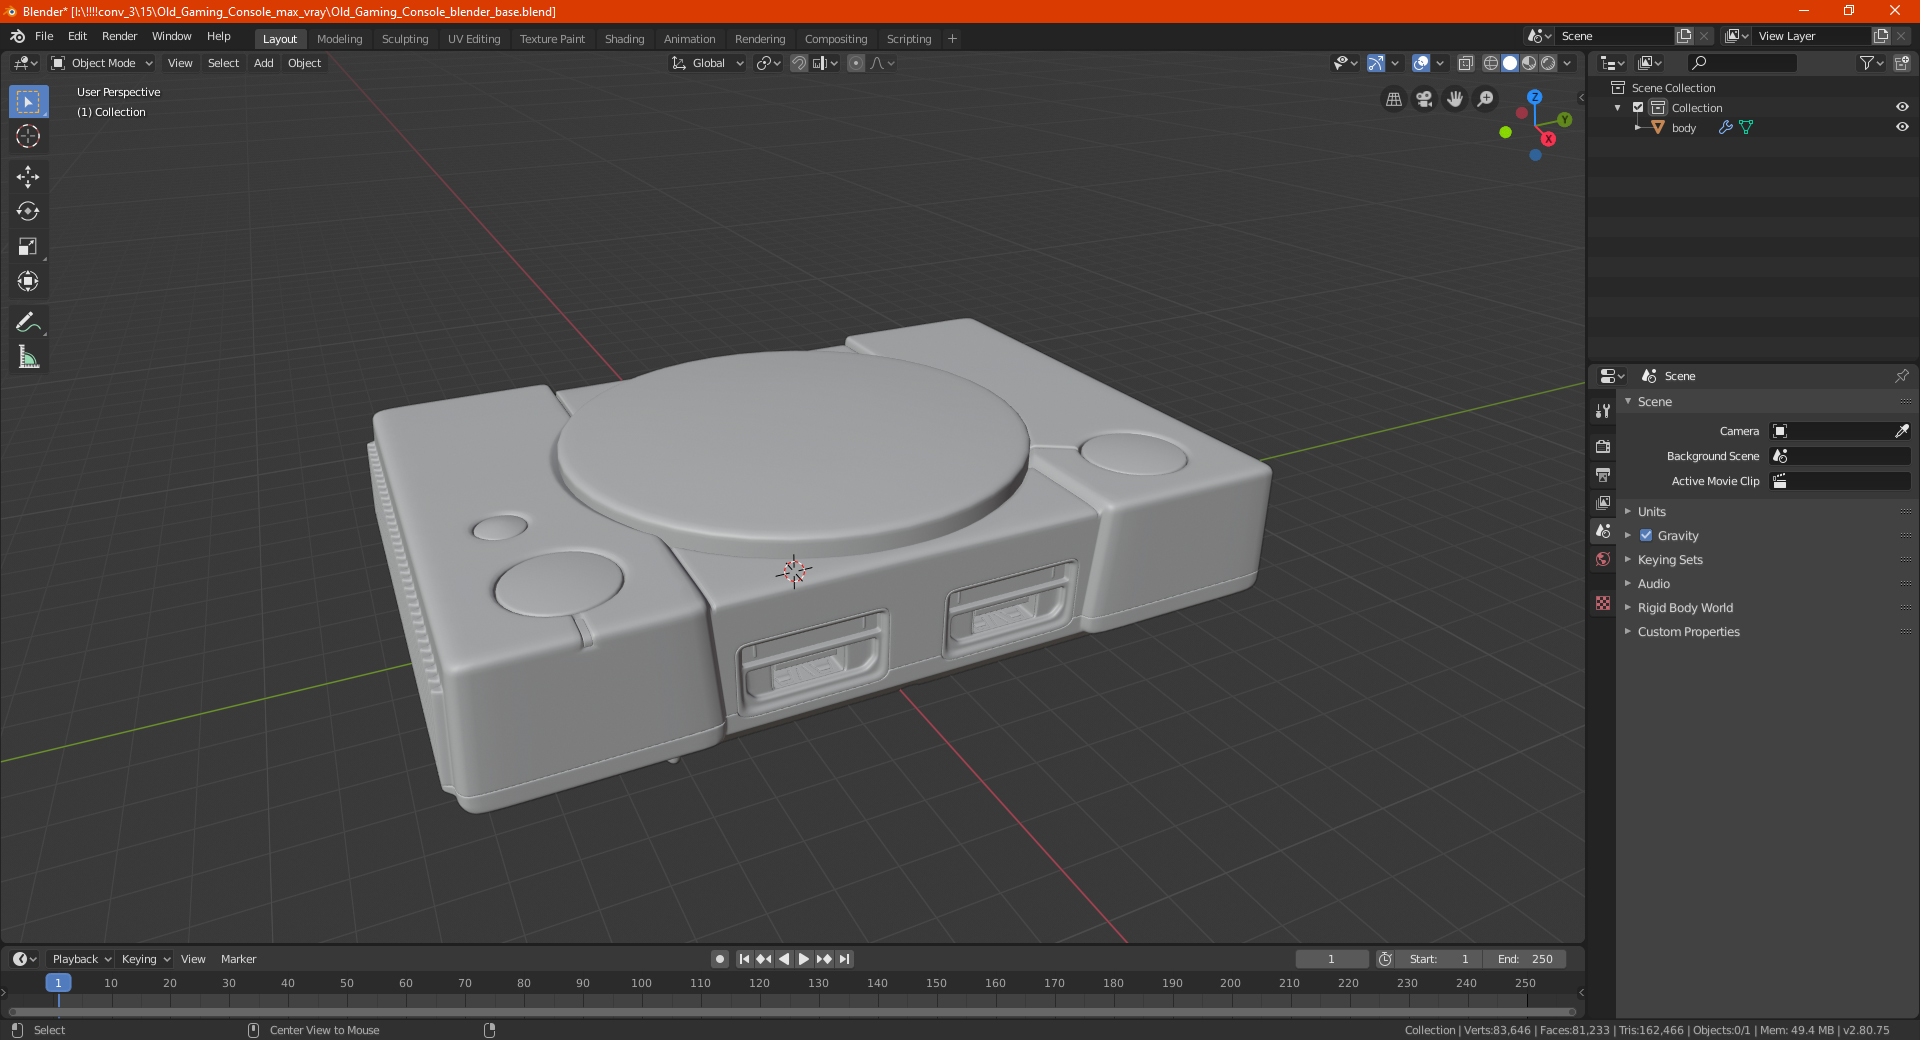The image size is (1920, 1040).
Task: Toggle Collection exclude checkbox in outliner
Action: coord(1638,107)
